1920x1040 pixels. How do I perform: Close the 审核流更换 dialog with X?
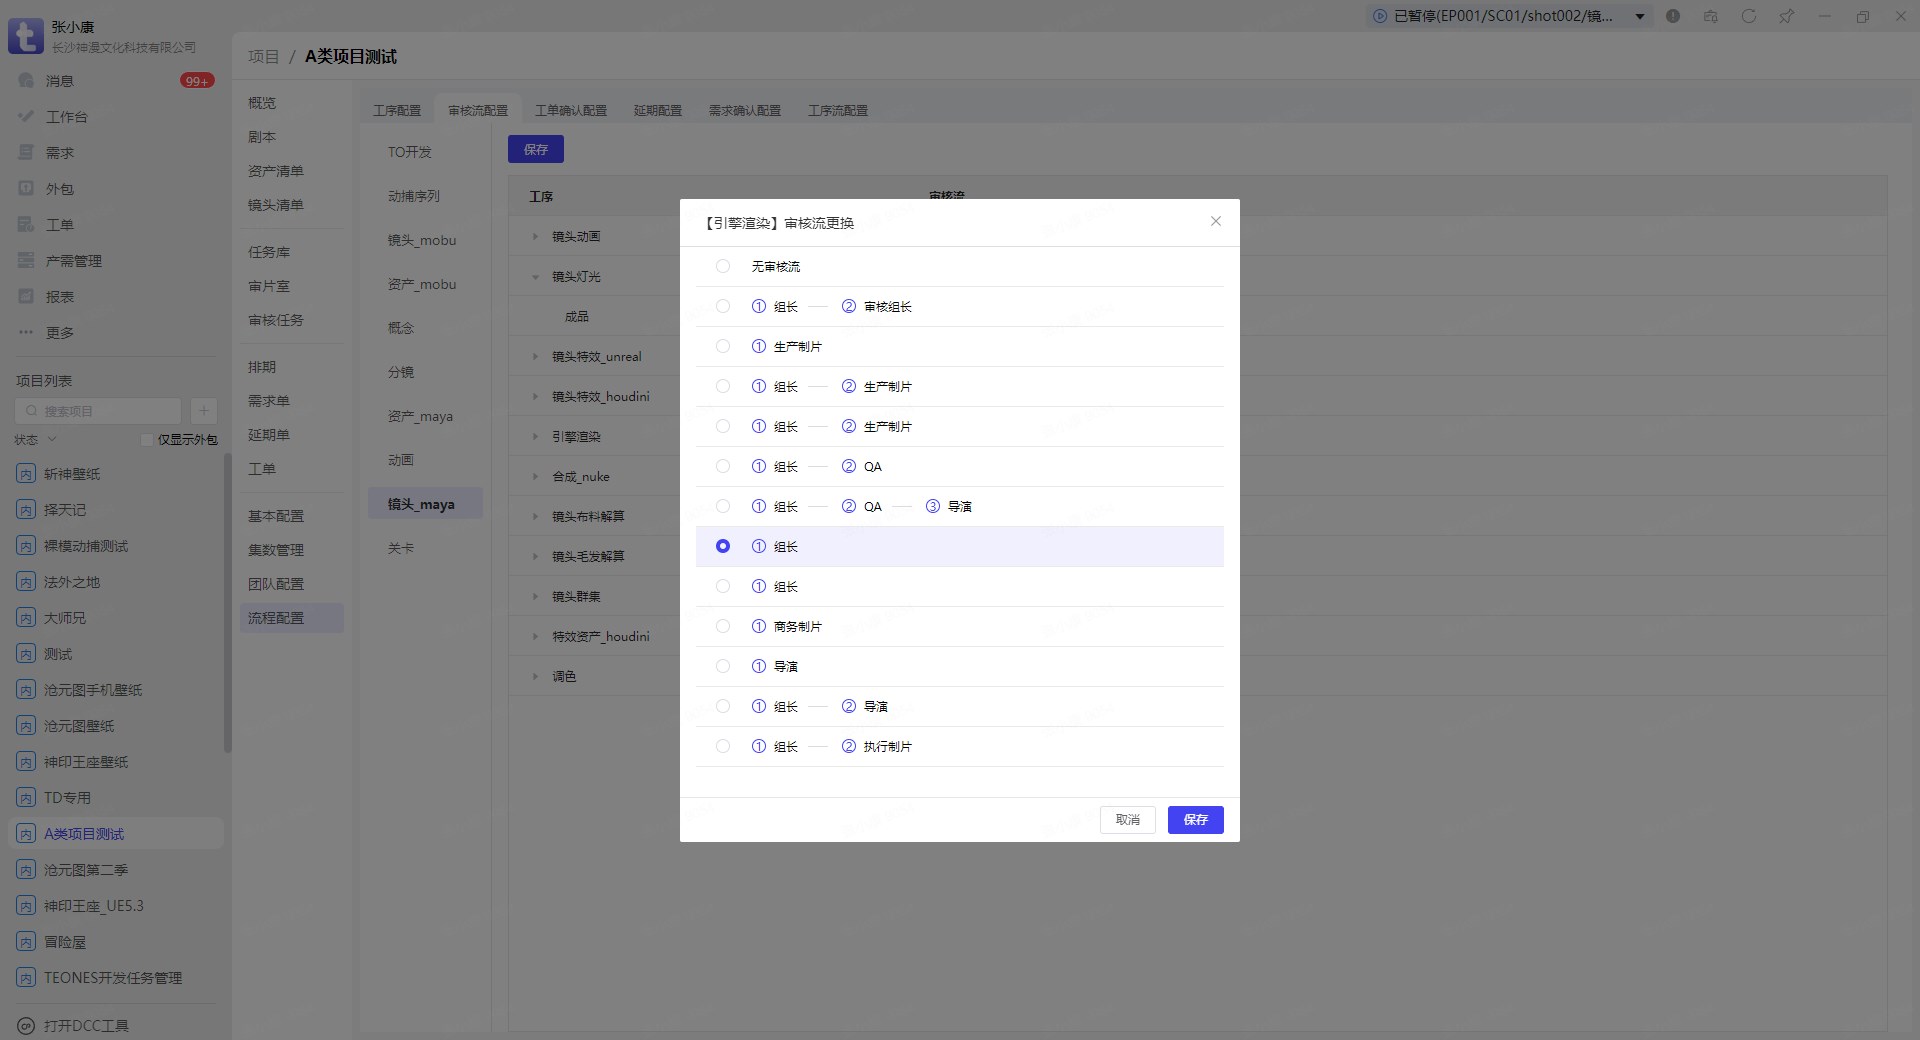coord(1215,221)
